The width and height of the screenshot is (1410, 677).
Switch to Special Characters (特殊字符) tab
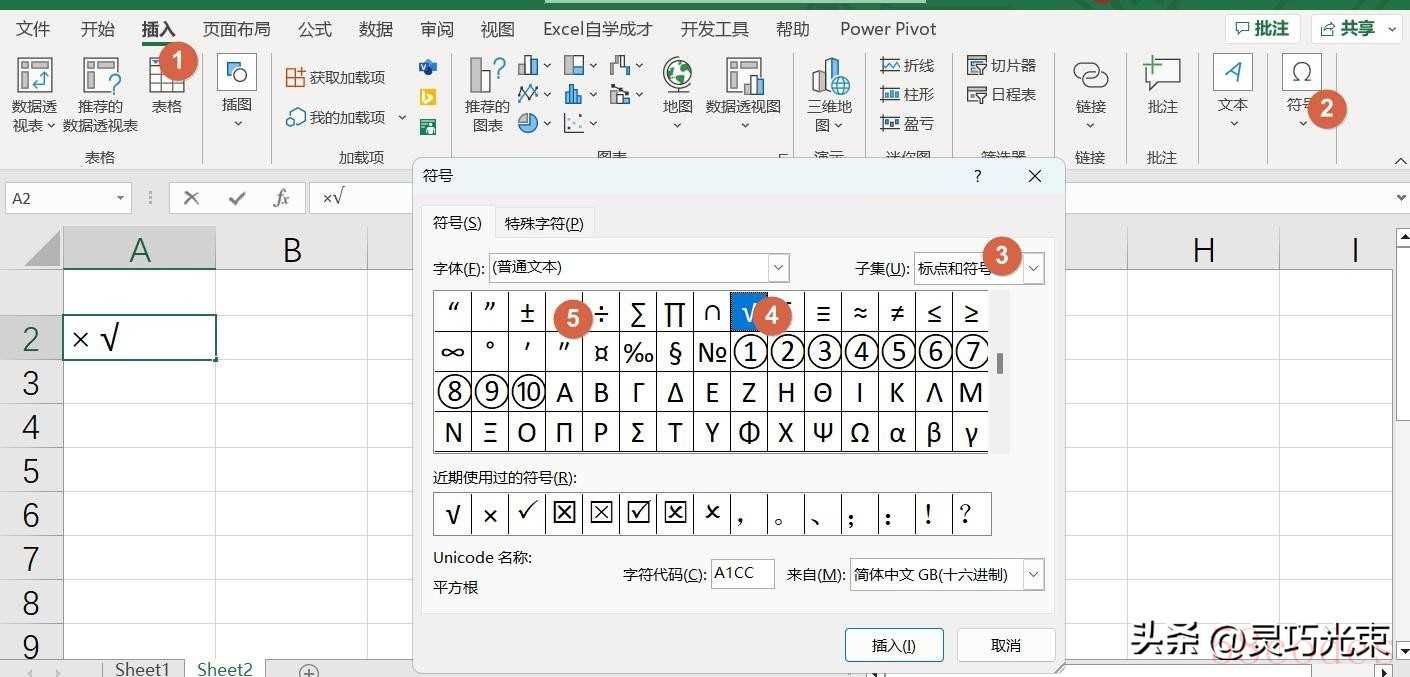coord(544,224)
